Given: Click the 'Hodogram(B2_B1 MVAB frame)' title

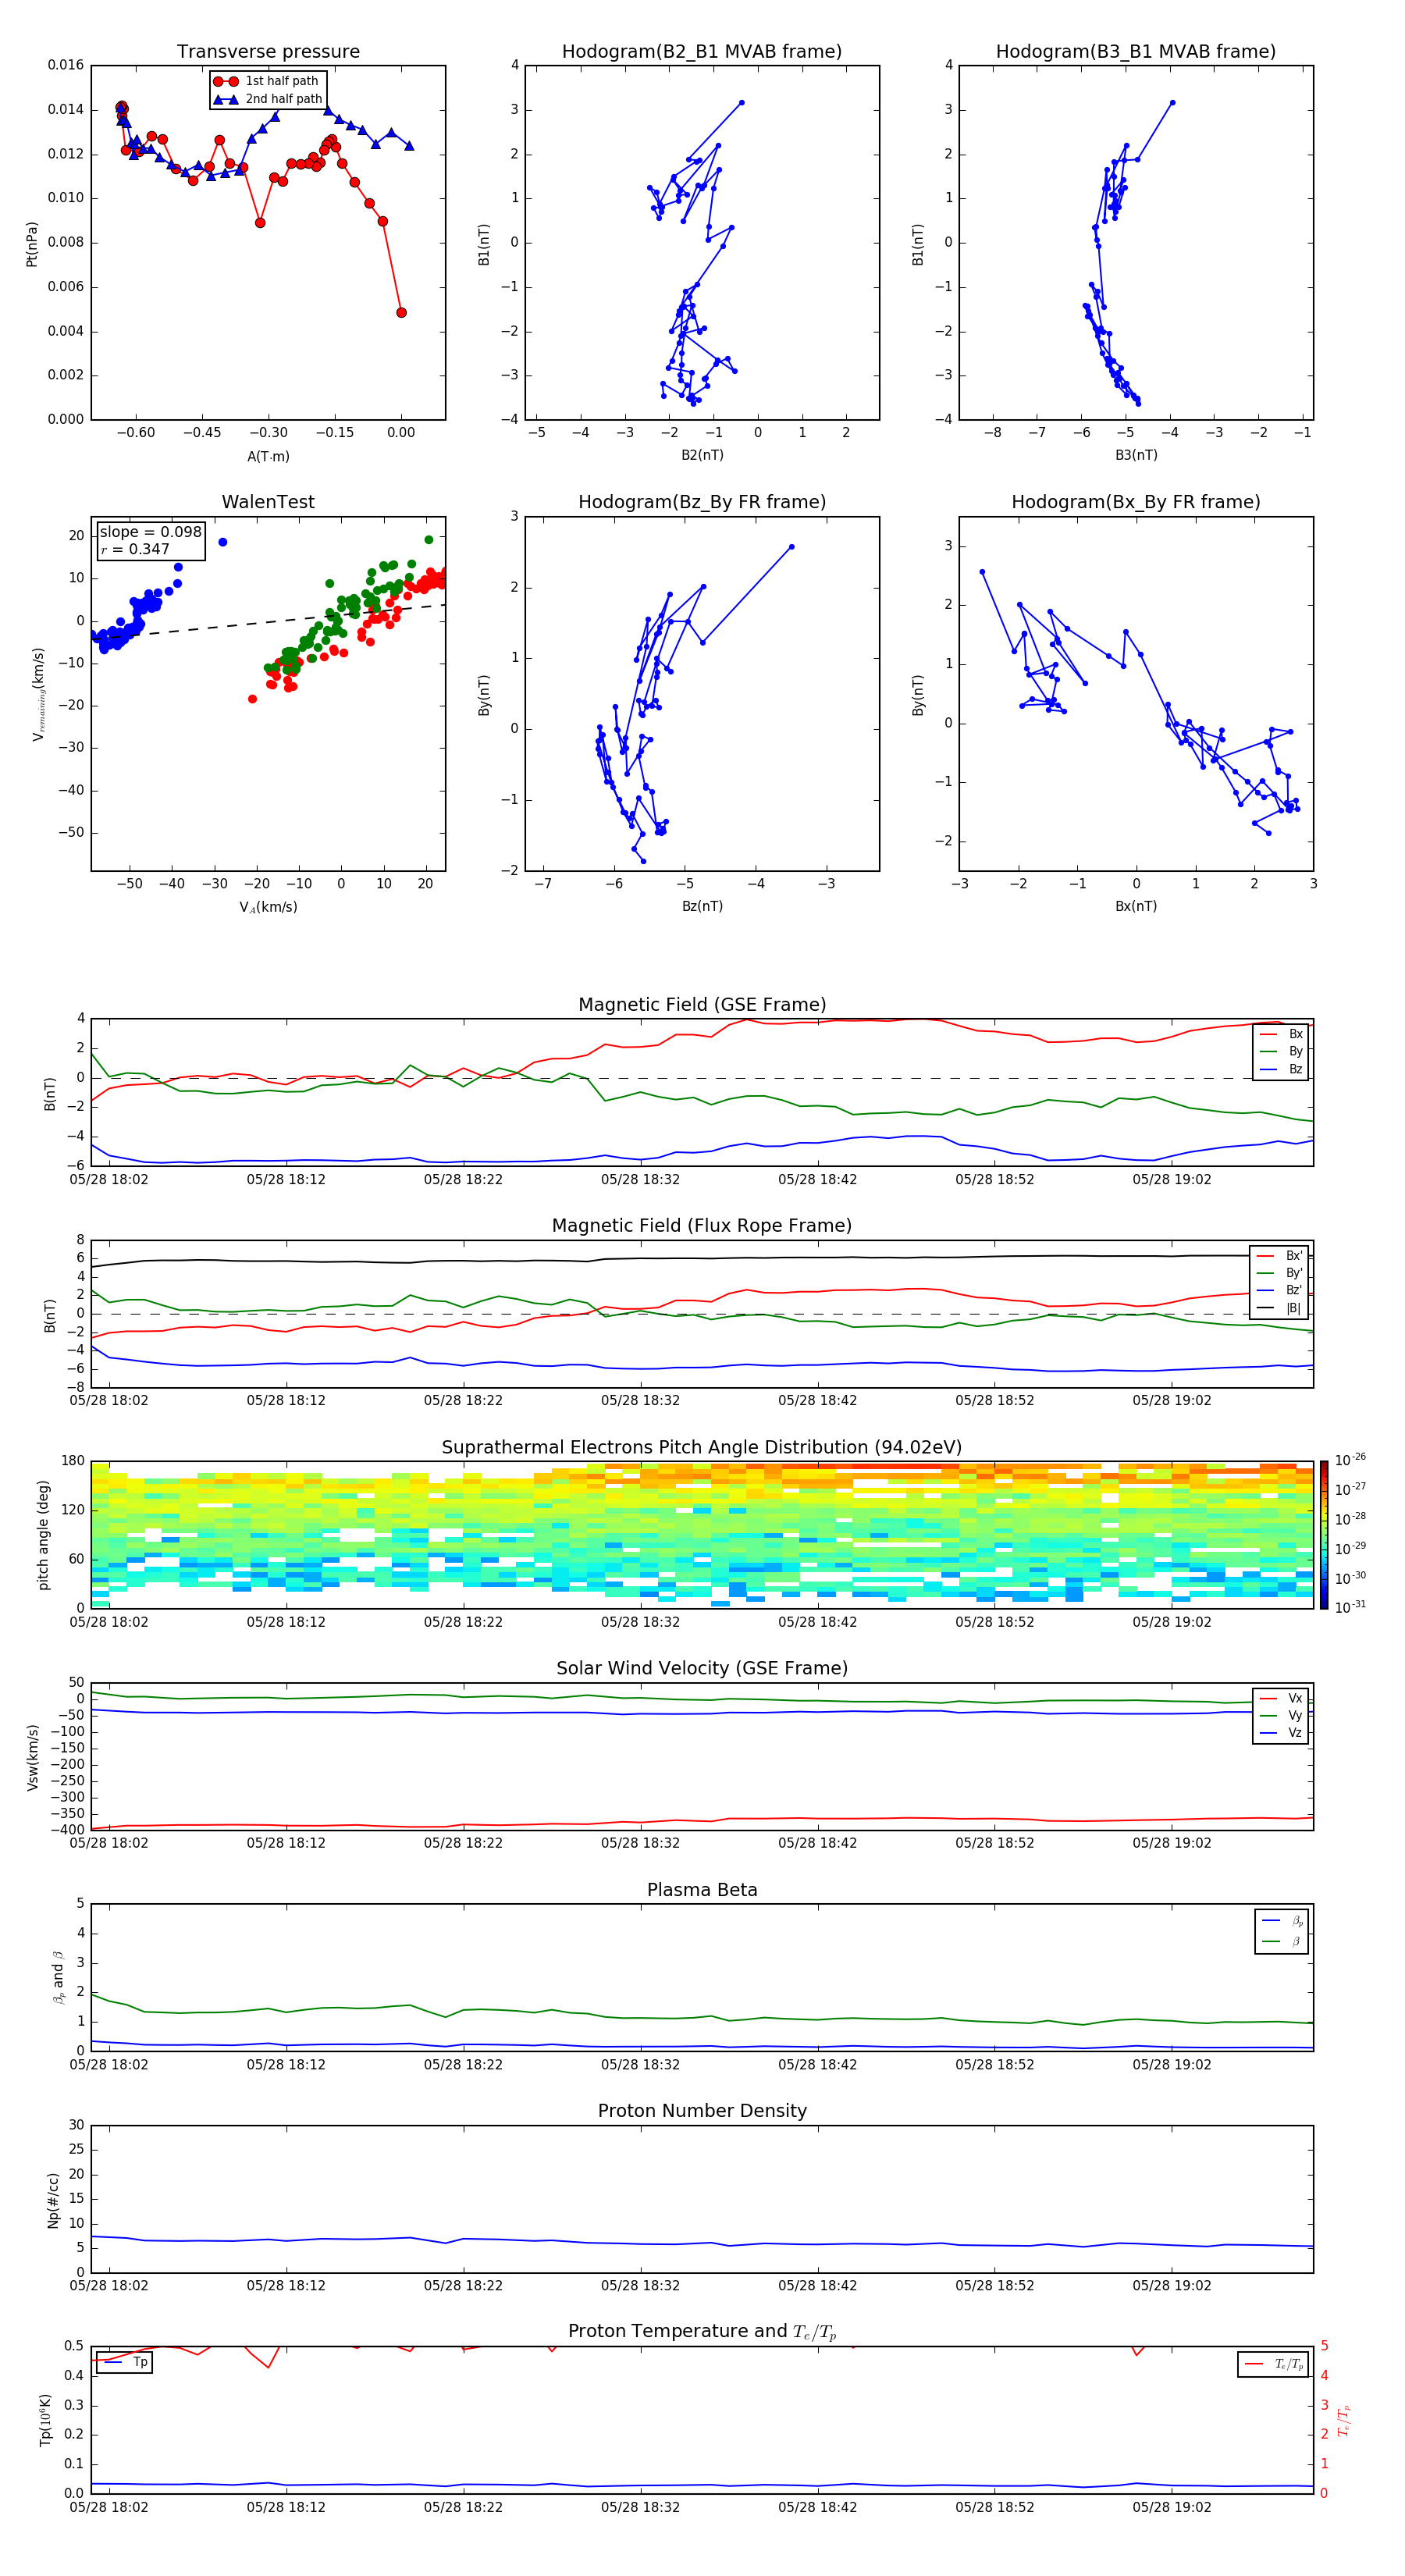Looking at the screenshot, I should (x=701, y=51).
